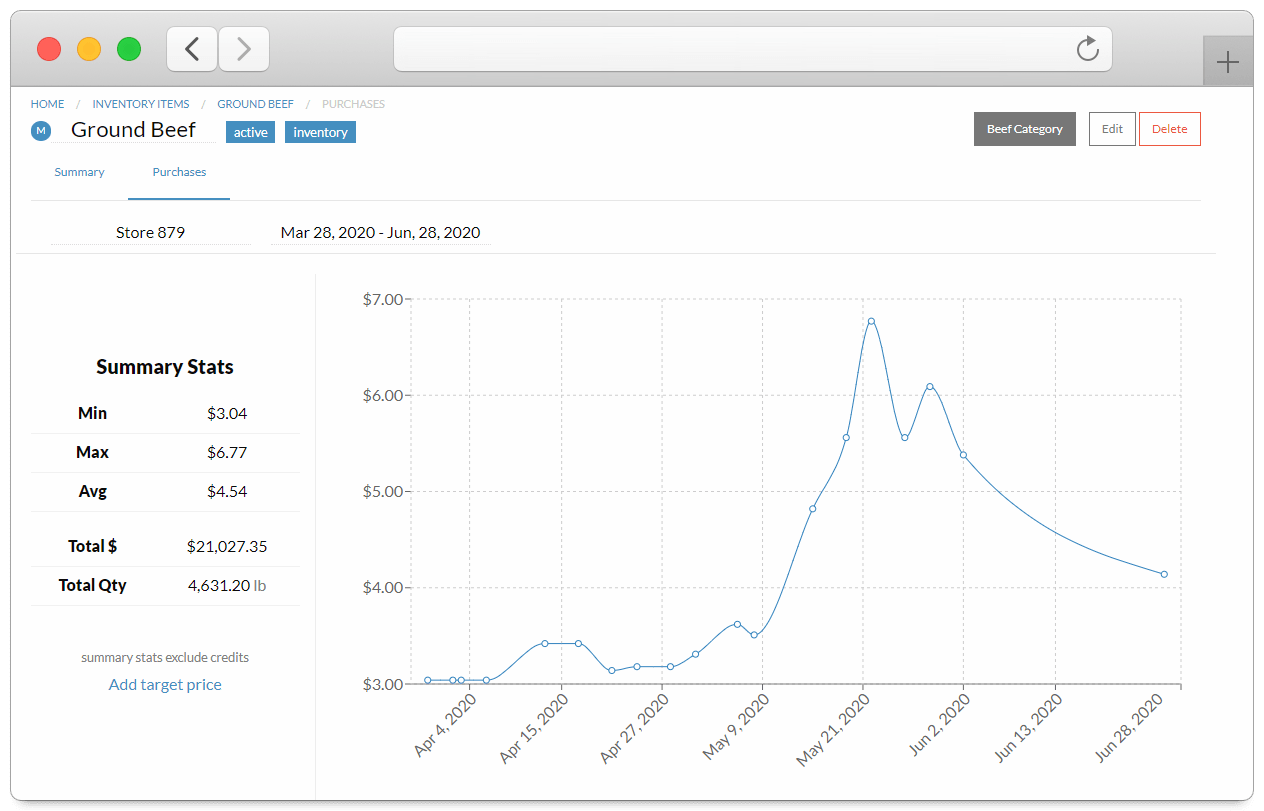
Task: Click the browser back arrow
Action: point(191,48)
